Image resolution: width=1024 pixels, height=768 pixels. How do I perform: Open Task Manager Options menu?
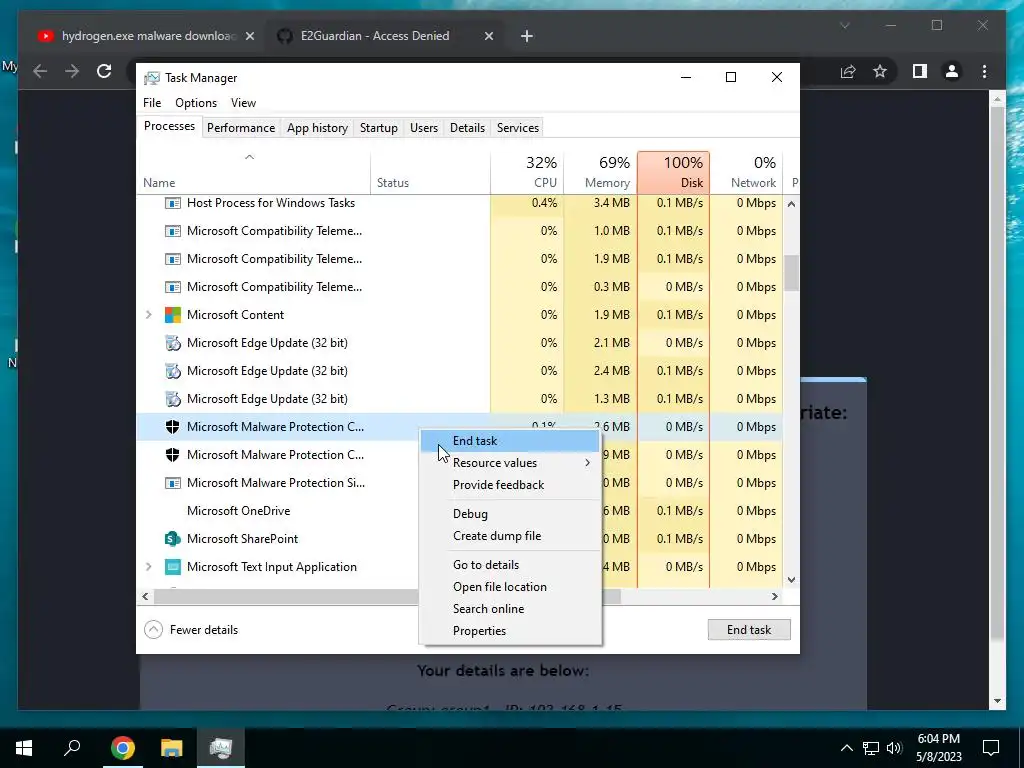pyautogui.click(x=196, y=103)
